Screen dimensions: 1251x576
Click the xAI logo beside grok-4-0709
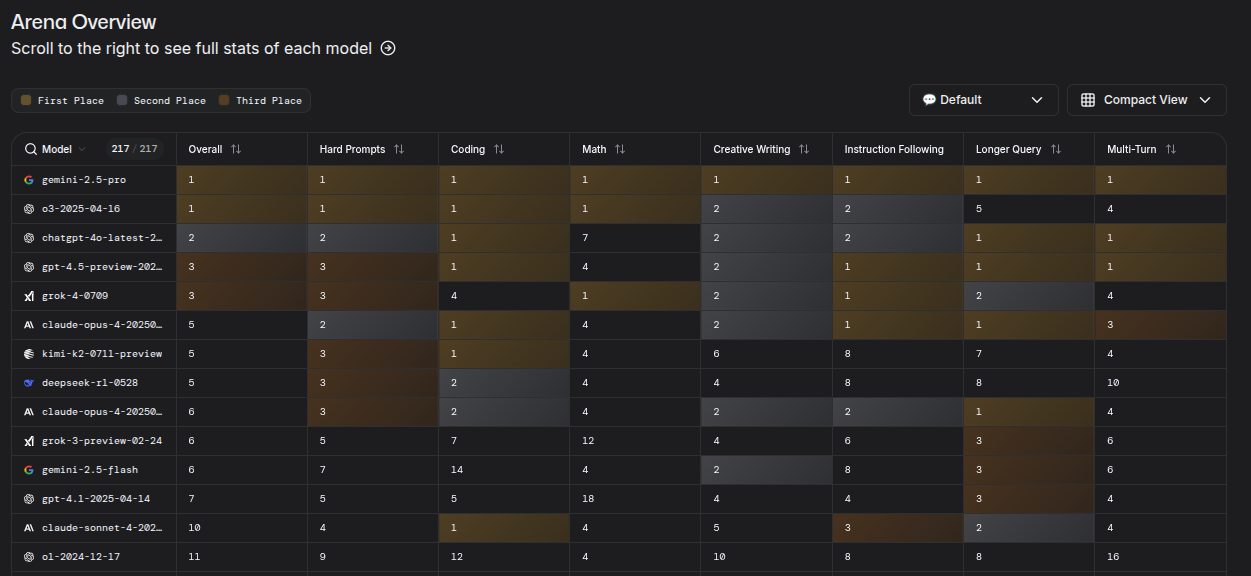[x=29, y=296]
